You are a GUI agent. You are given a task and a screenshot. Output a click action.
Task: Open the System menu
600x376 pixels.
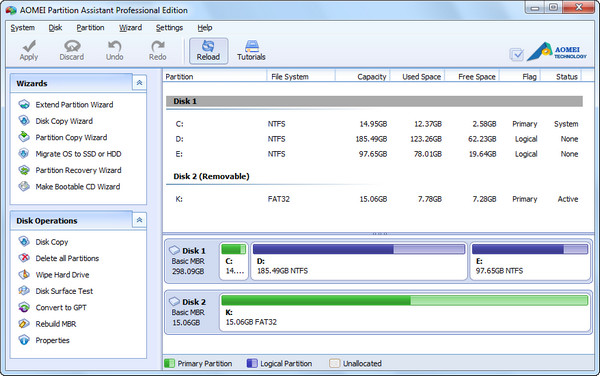[23, 28]
